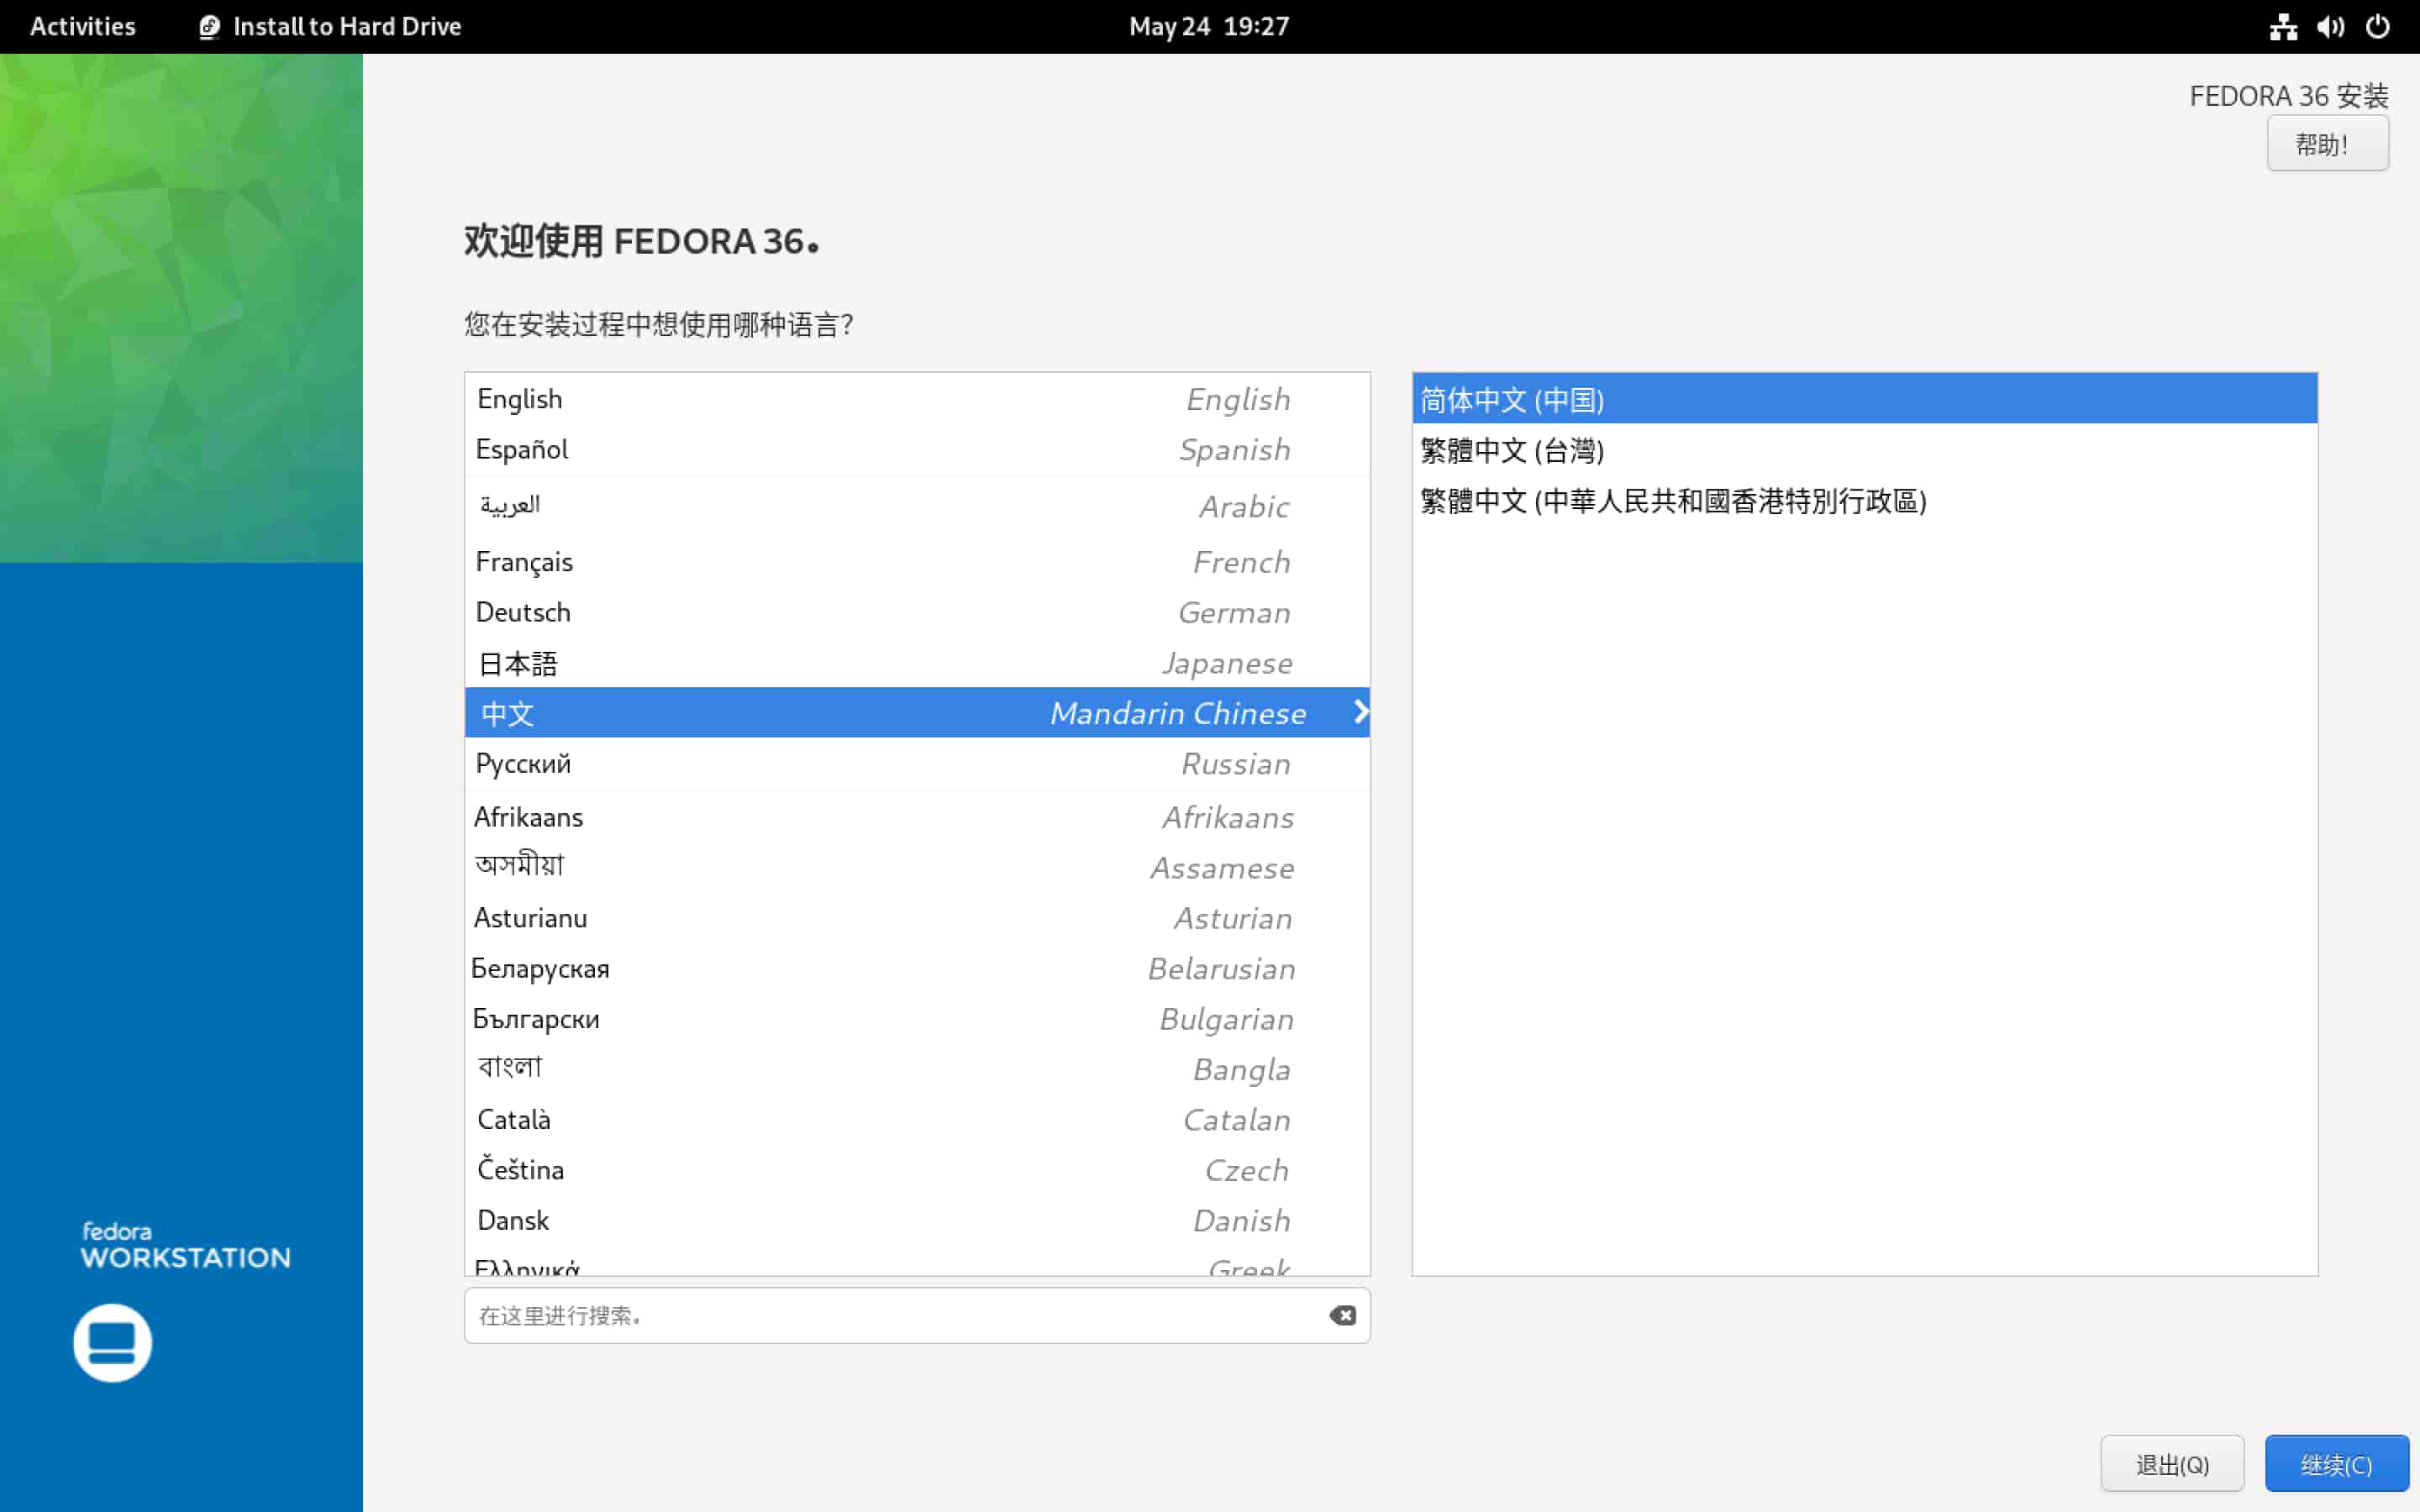Click the 帮助! help button
2420x1512 pixels.
2327,144
